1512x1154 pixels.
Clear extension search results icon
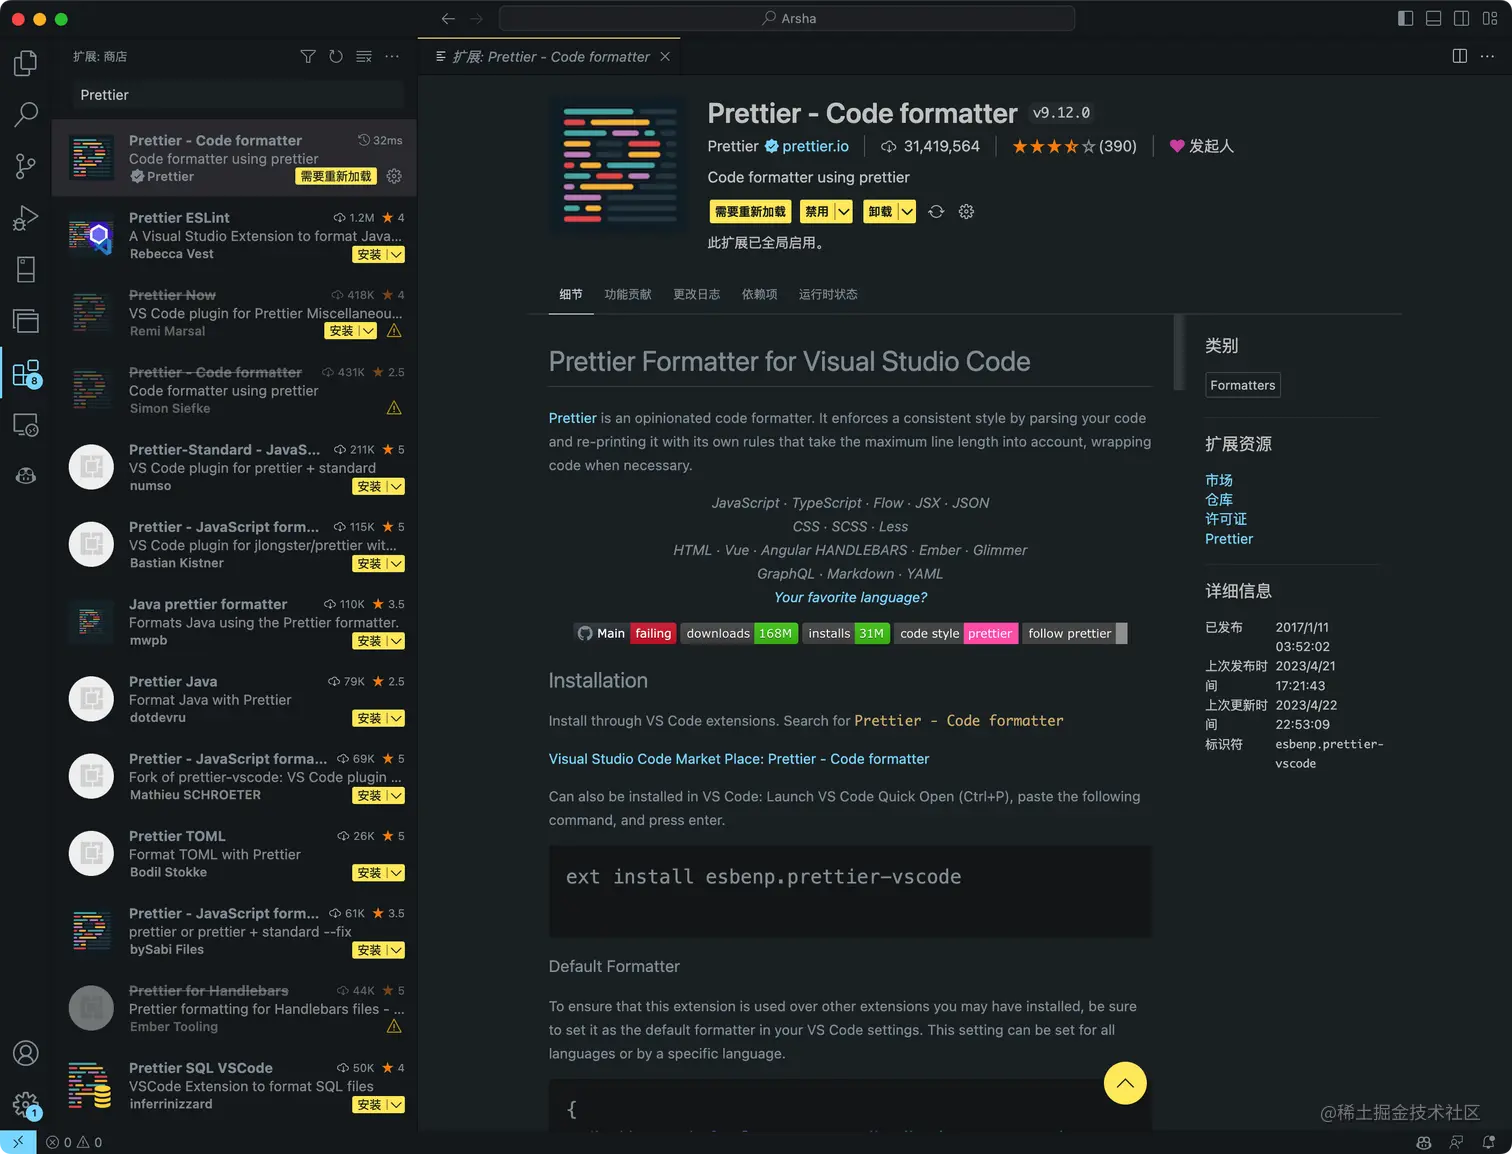[364, 57]
